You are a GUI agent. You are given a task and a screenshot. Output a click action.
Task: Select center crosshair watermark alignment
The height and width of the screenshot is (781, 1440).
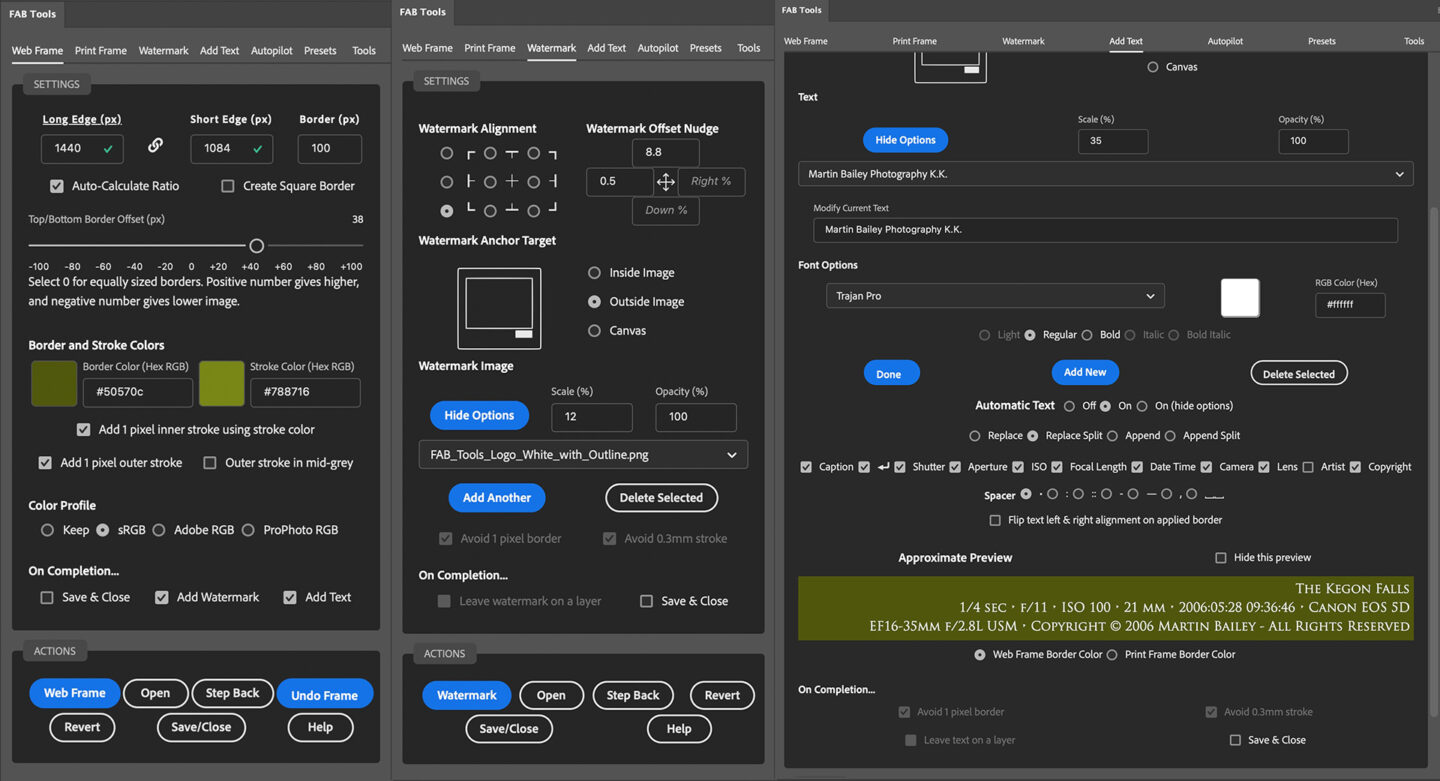point(490,182)
